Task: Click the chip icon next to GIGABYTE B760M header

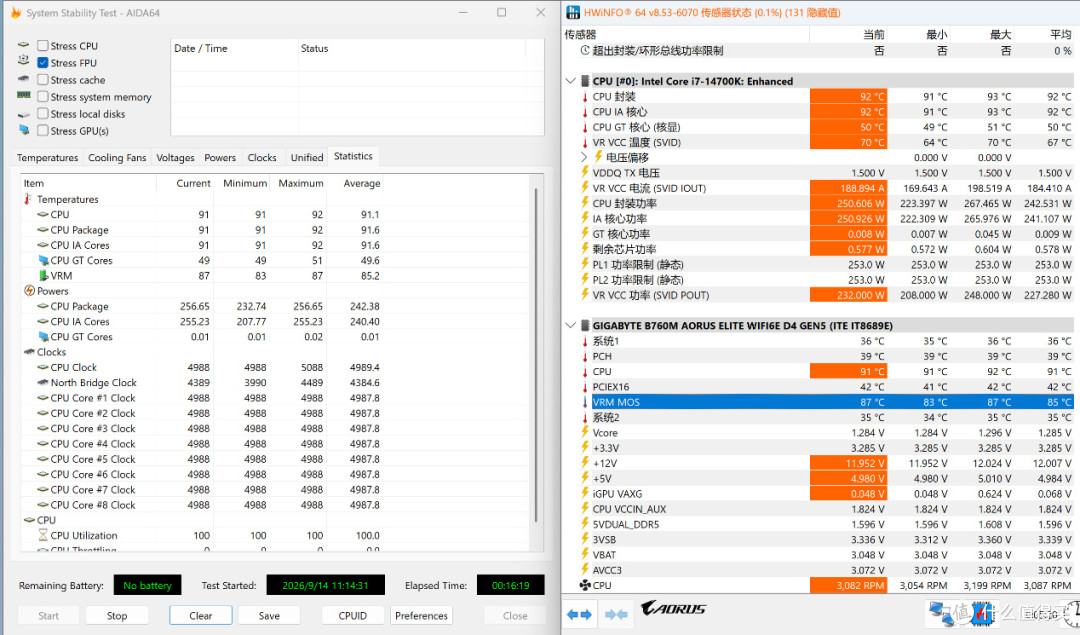Action: tap(585, 325)
